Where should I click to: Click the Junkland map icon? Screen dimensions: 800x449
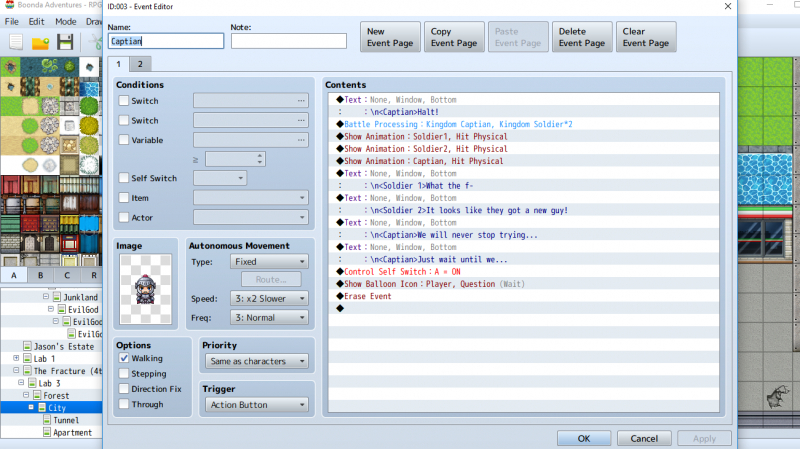[57, 297]
